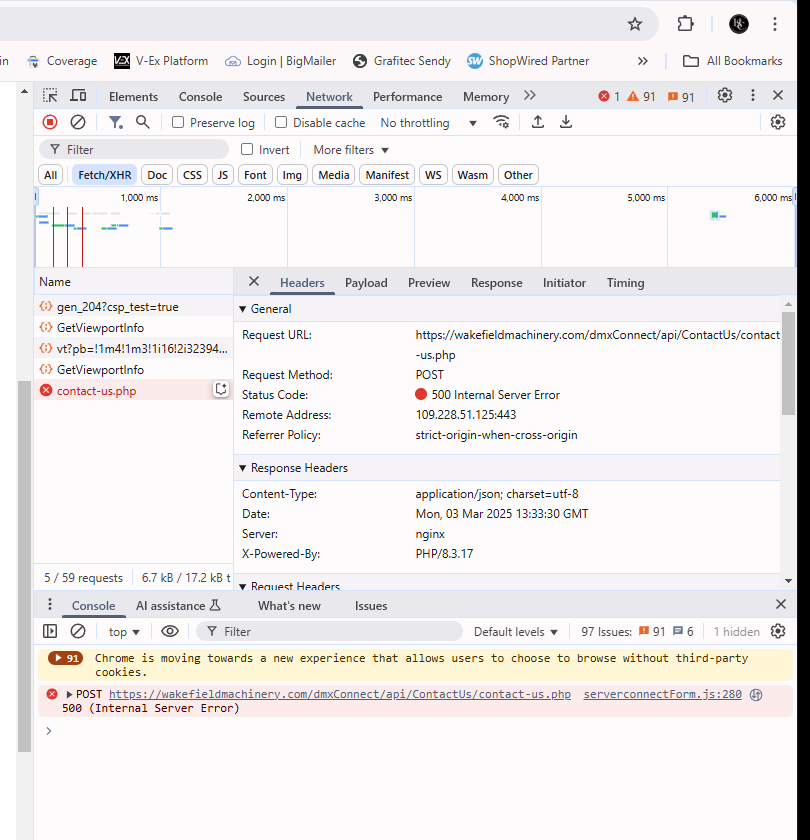Viewport: 810px width, 840px height.
Task: Collapse the Response Headers section
Action: pyautogui.click(x=242, y=468)
